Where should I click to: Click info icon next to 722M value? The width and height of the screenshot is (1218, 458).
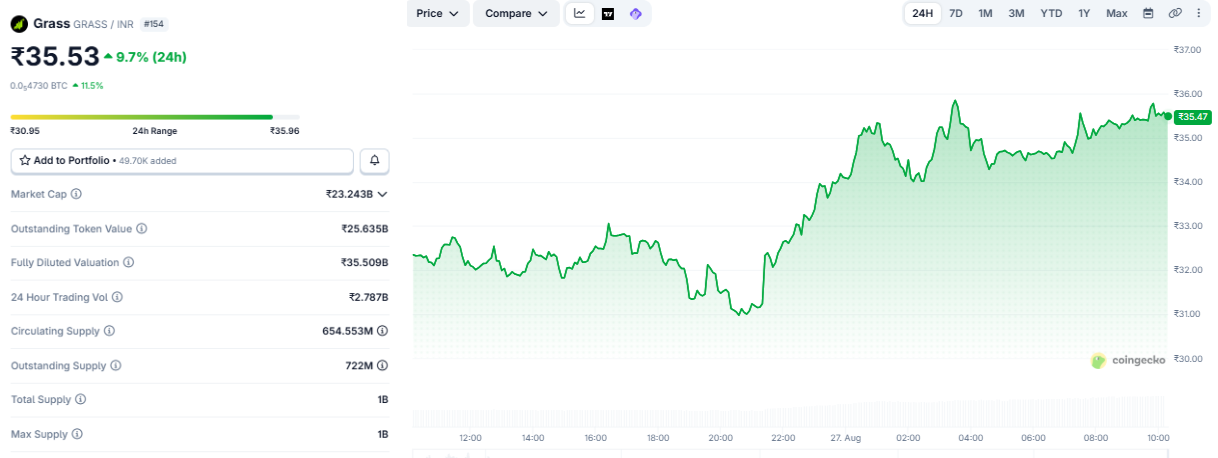(x=382, y=365)
